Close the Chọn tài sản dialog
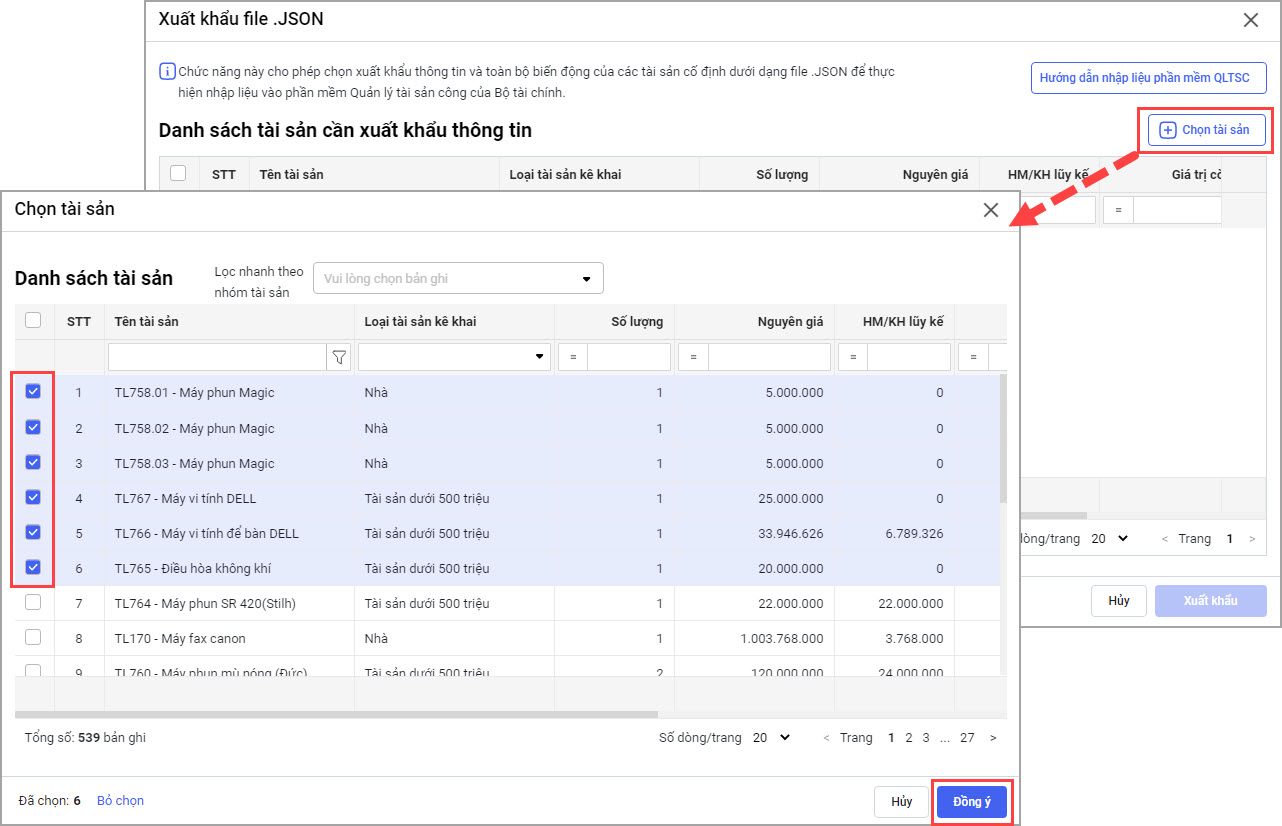Viewport: 1282px width, 826px height. (990, 210)
